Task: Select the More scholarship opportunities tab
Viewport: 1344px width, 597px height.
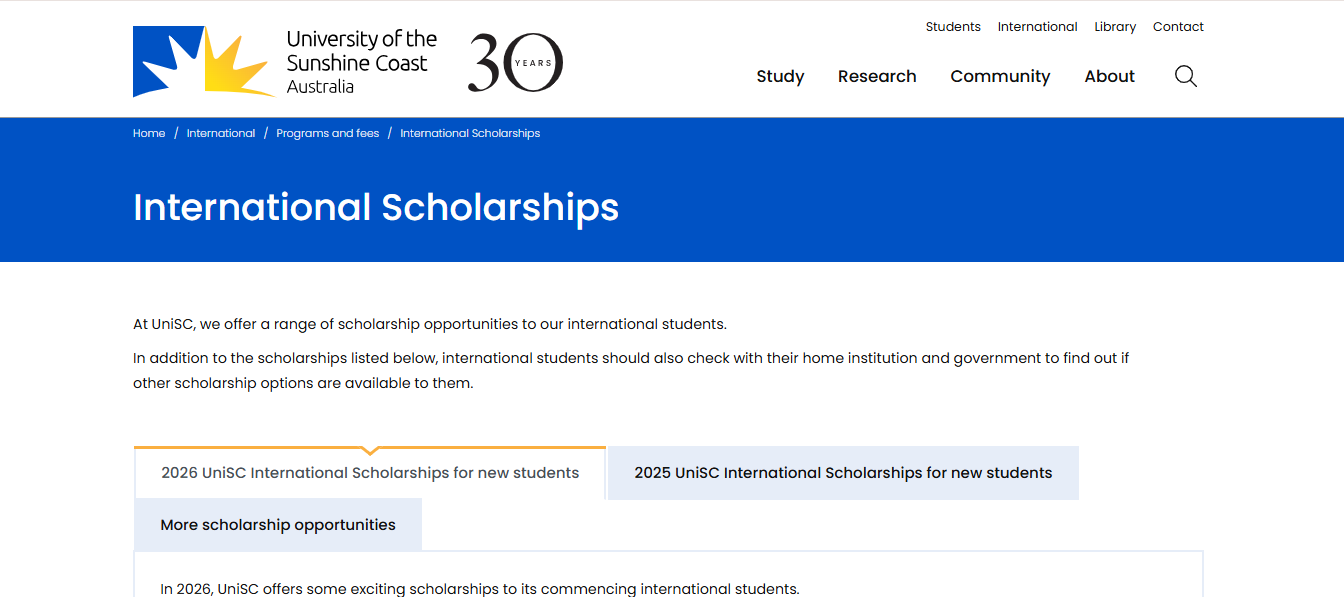Action: (278, 524)
